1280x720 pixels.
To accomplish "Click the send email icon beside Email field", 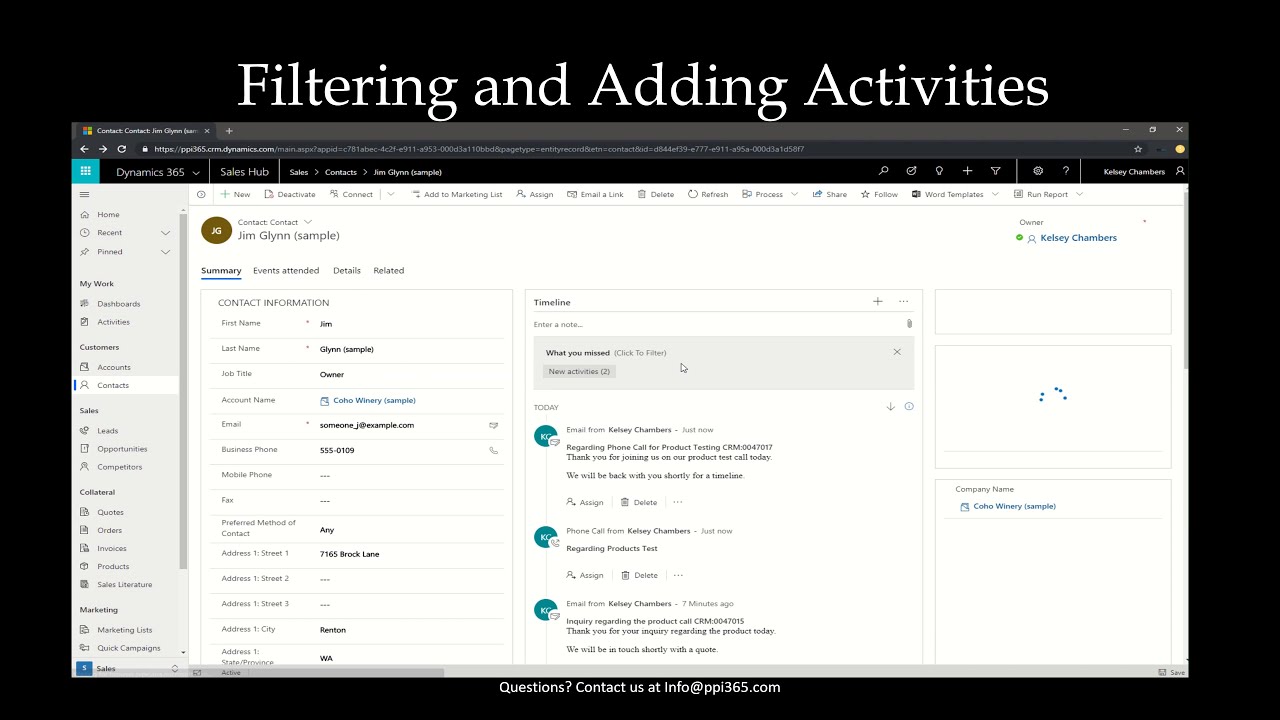I will [493, 425].
